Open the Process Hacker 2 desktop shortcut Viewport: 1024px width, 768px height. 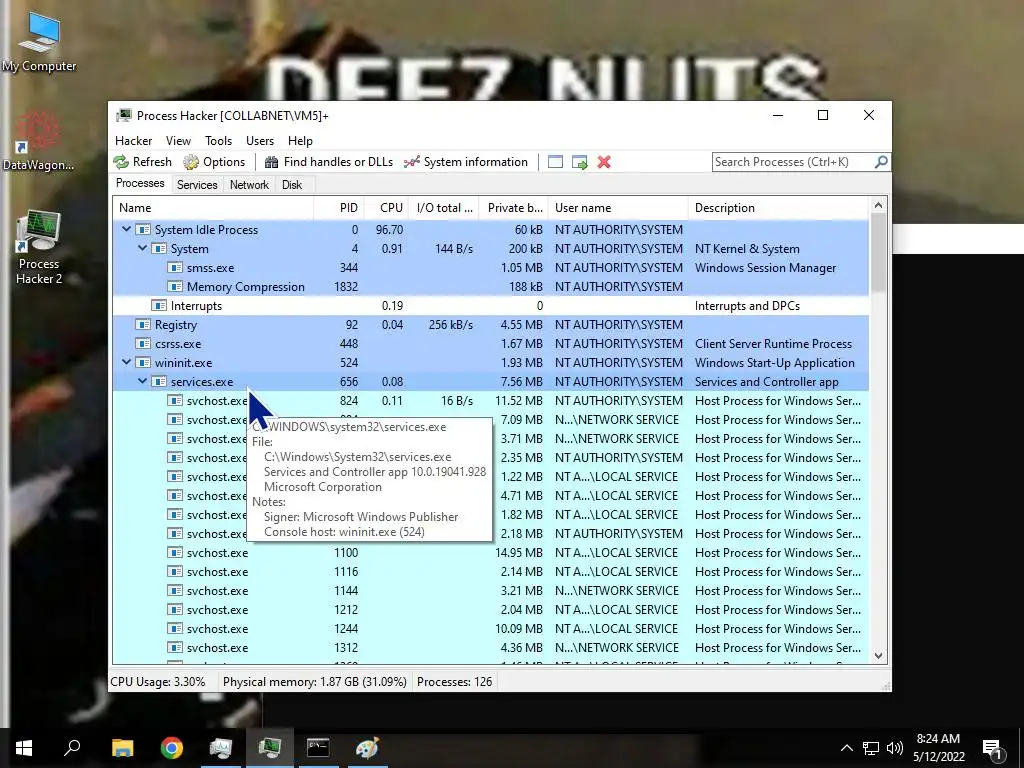pos(39,248)
